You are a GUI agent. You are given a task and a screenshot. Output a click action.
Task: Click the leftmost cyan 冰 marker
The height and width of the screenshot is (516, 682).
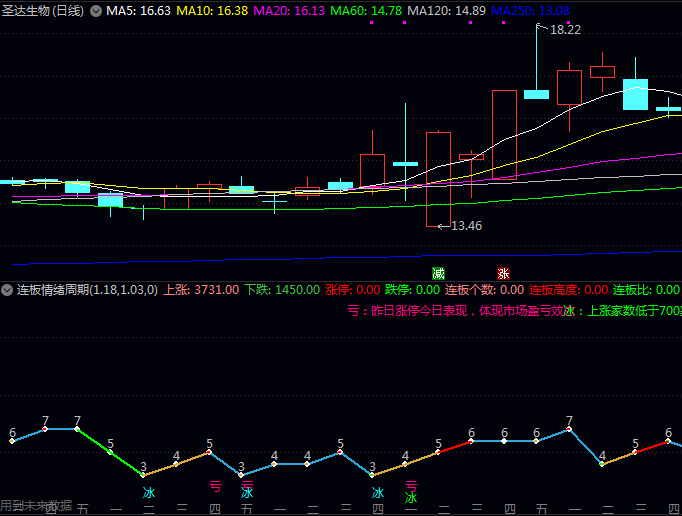pos(149,493)
